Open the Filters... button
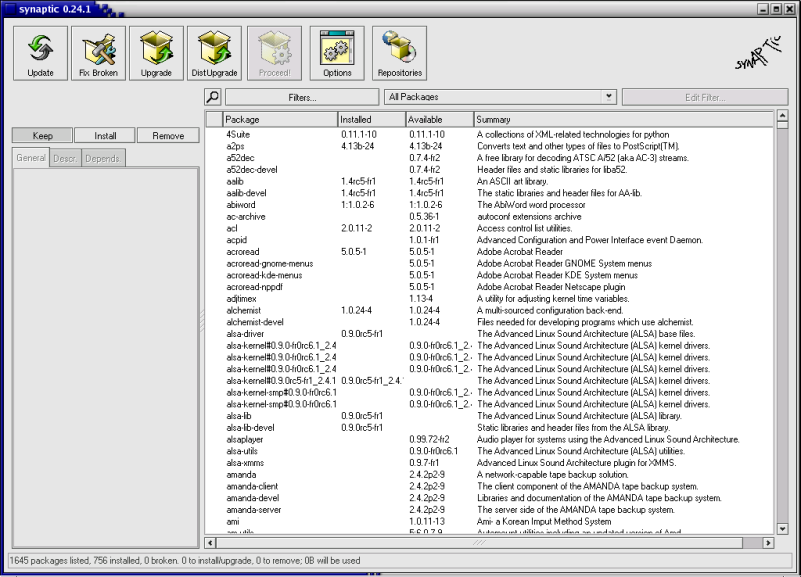This screenshot has width=801, height=577. 302,97
